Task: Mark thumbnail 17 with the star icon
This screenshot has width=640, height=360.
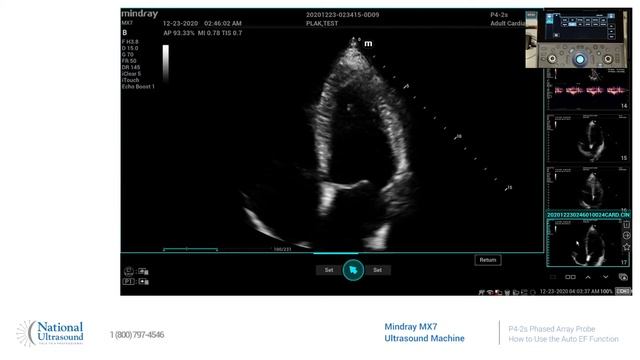Action: [x=626, y=247]
